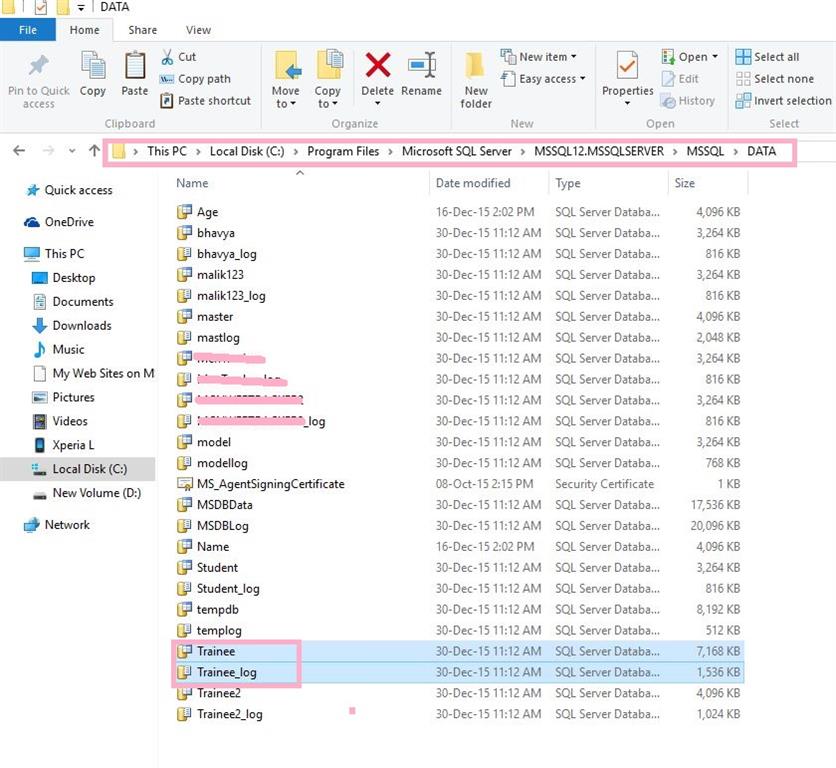The image size is (836, 768).
Task: Open the File tab
Action: coord(28,30)
